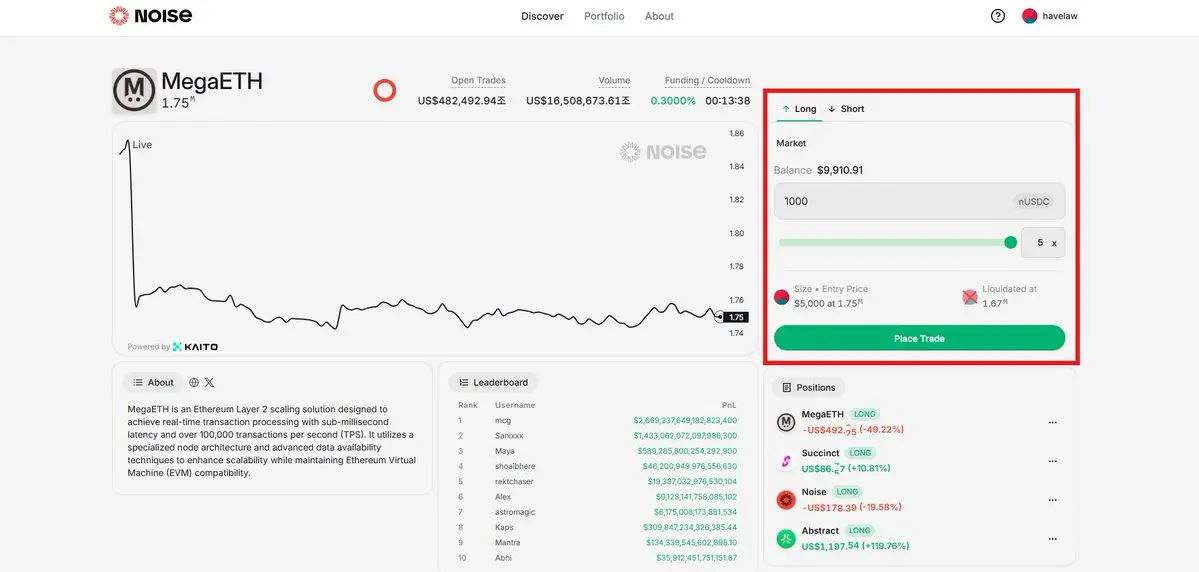Open the MegaETH website globe icon
The image size is (1199, 572).
point(194,382)
